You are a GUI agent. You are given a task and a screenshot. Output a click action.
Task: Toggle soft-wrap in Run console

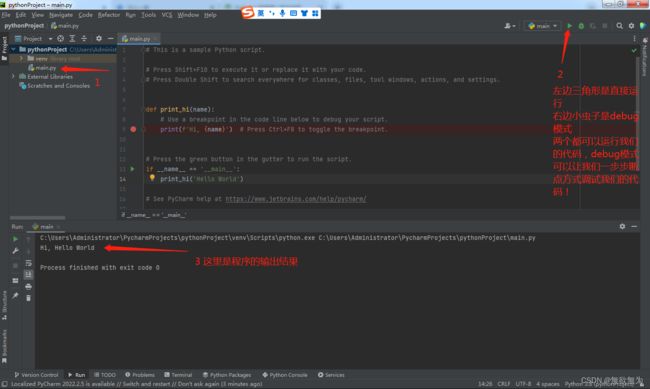click(28, 263)
